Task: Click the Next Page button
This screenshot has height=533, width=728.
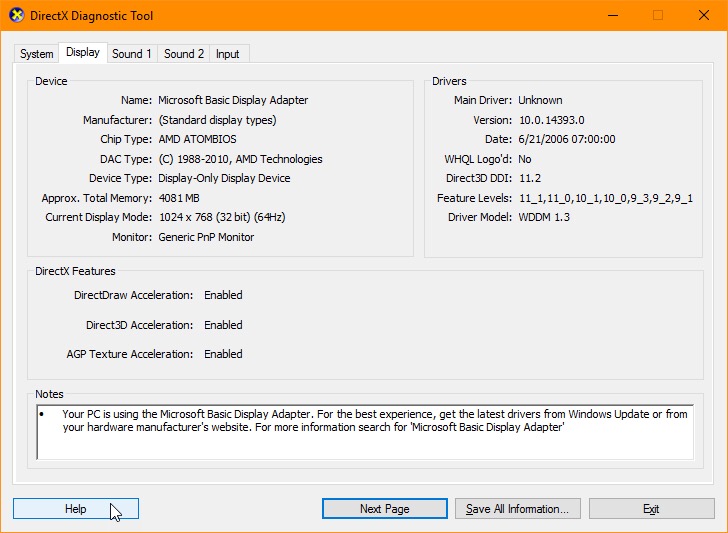Action: [x=385, y=509]
